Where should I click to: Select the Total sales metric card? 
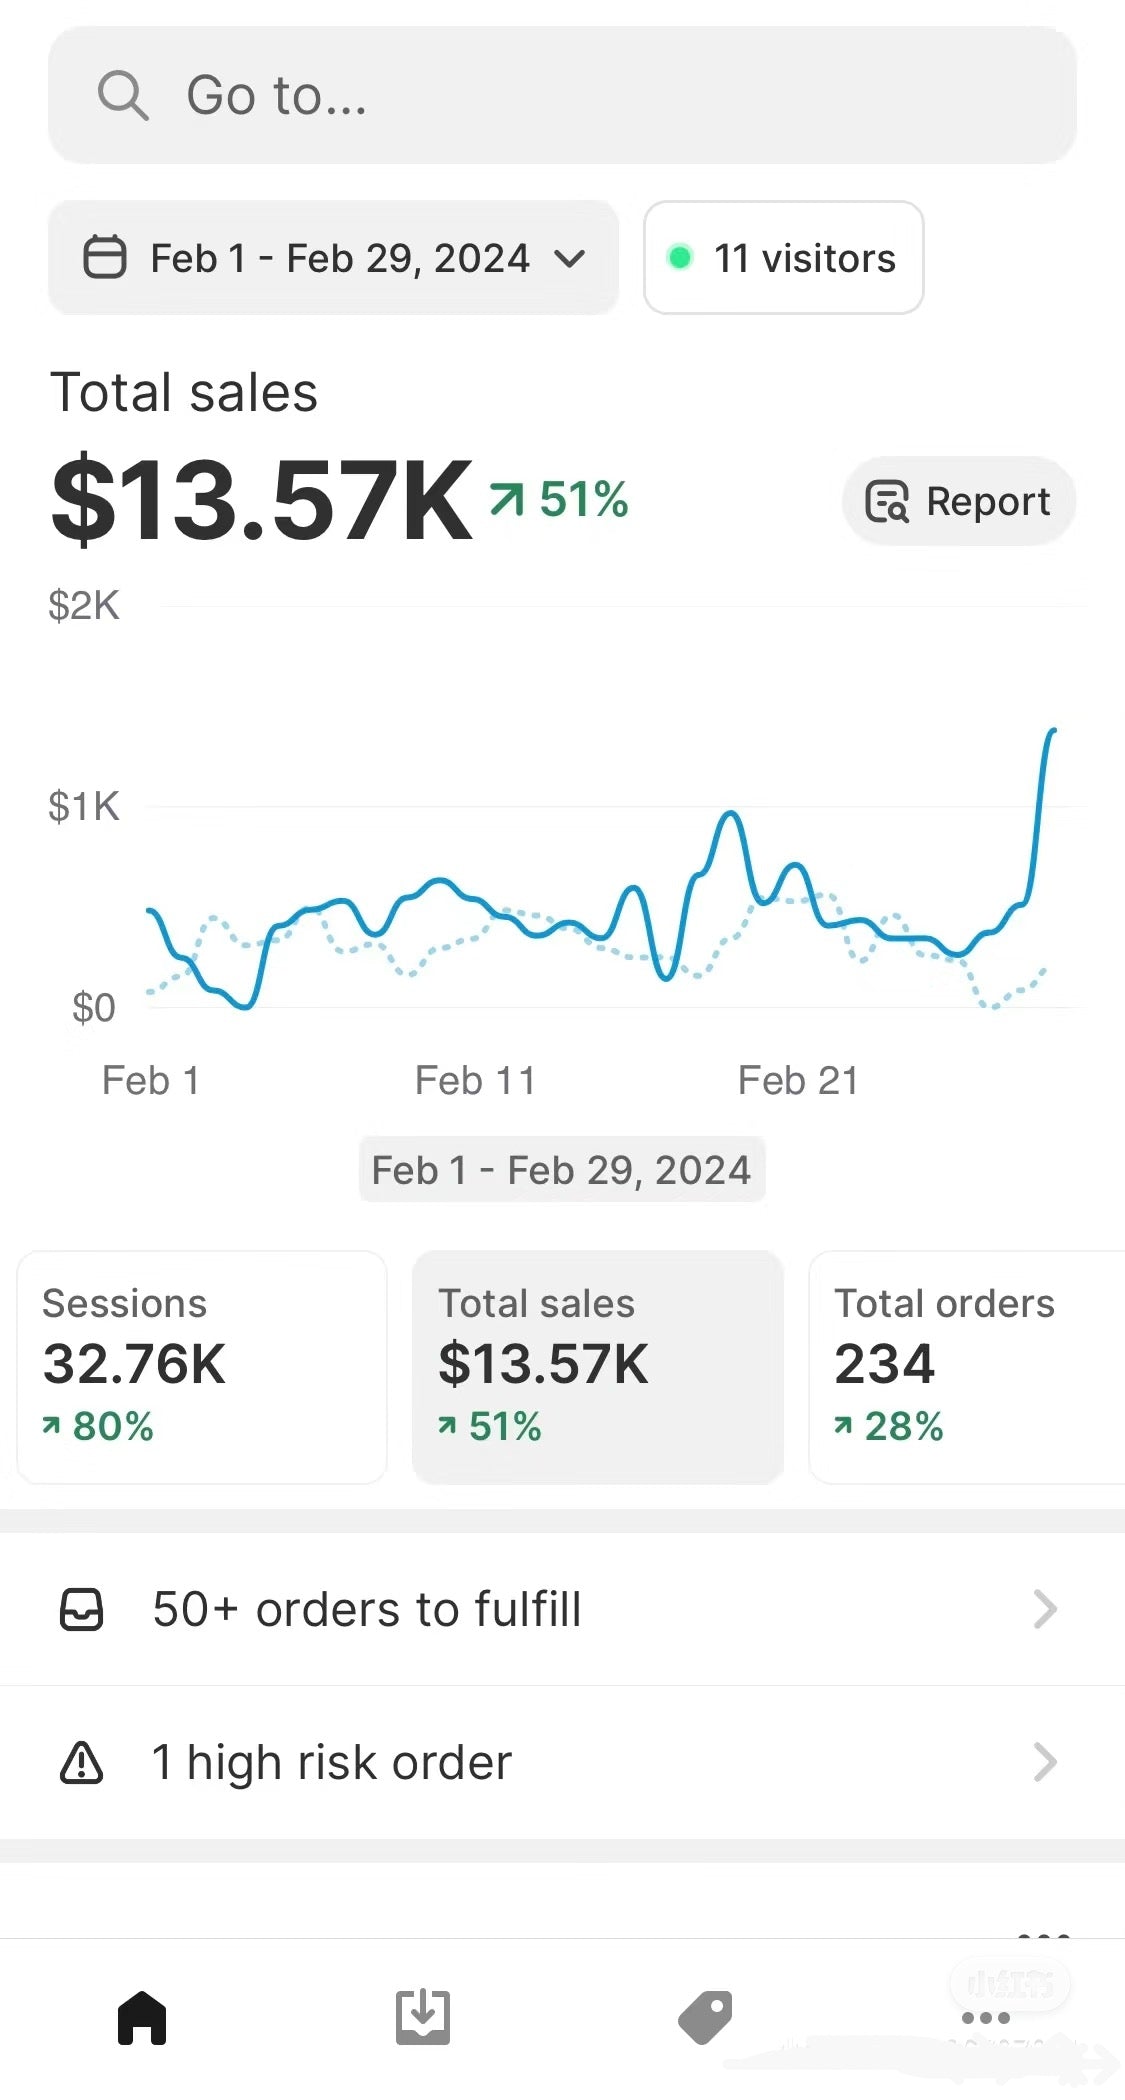[x=598, y=1367]
